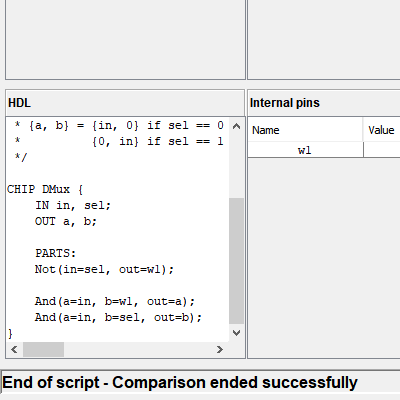
Task: Click the Not(in=sel, out=w1) statement
Action: pyautogui.click(x=104, y=269)
